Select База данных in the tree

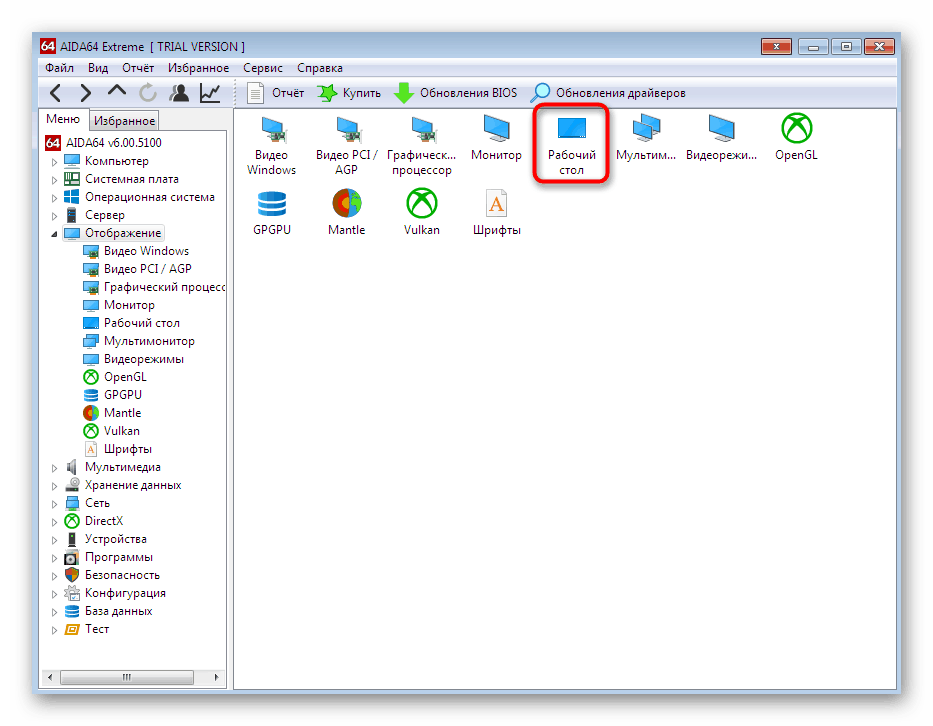click(x=108, y=611)
